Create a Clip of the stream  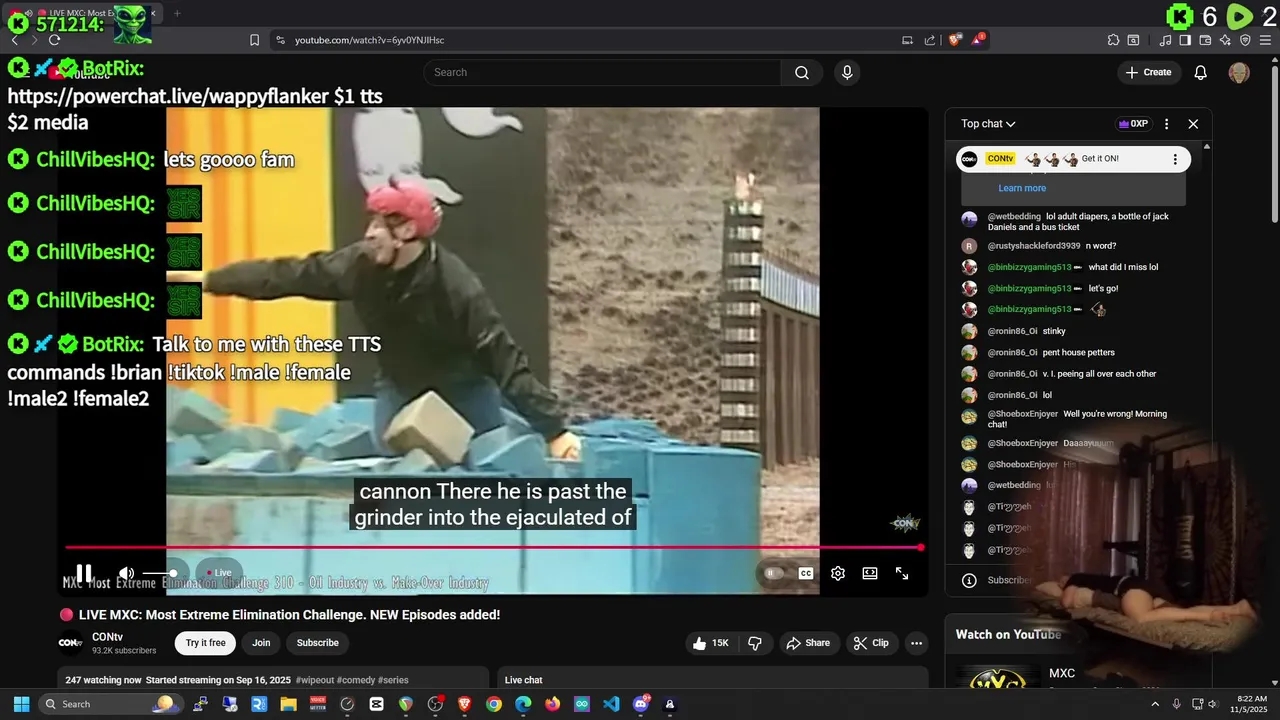[871, 643]
